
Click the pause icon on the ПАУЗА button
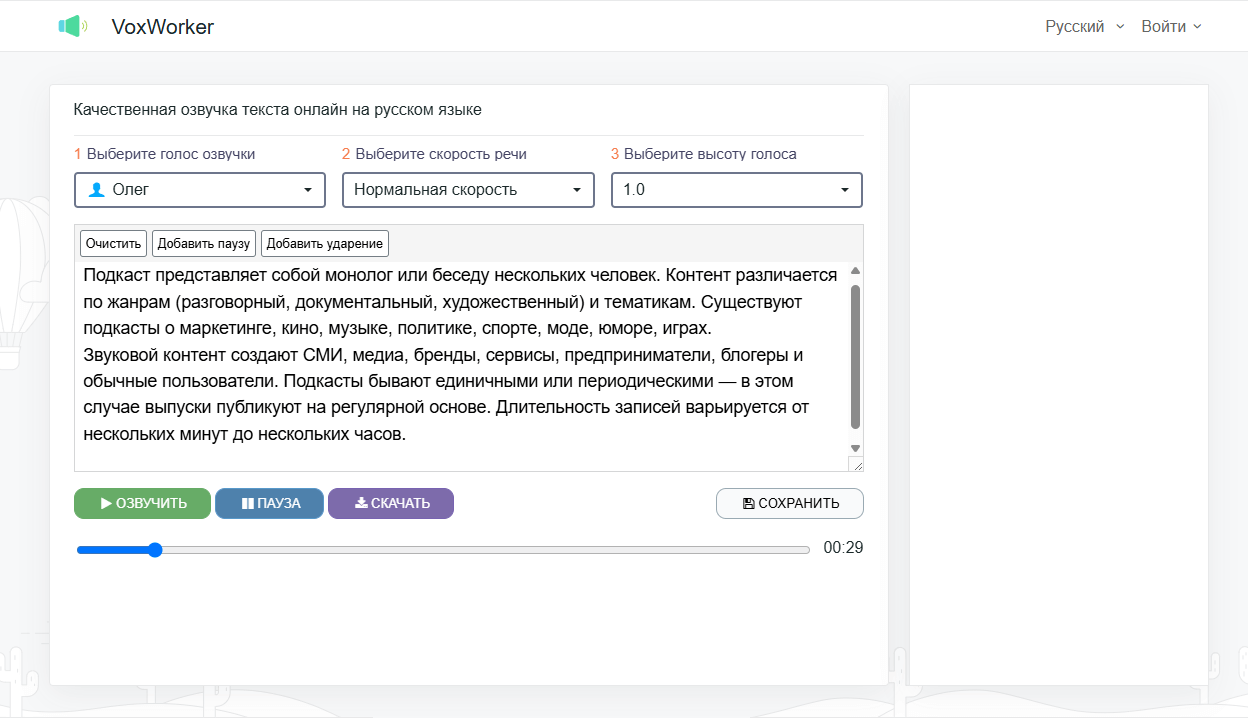pos(247,504)
